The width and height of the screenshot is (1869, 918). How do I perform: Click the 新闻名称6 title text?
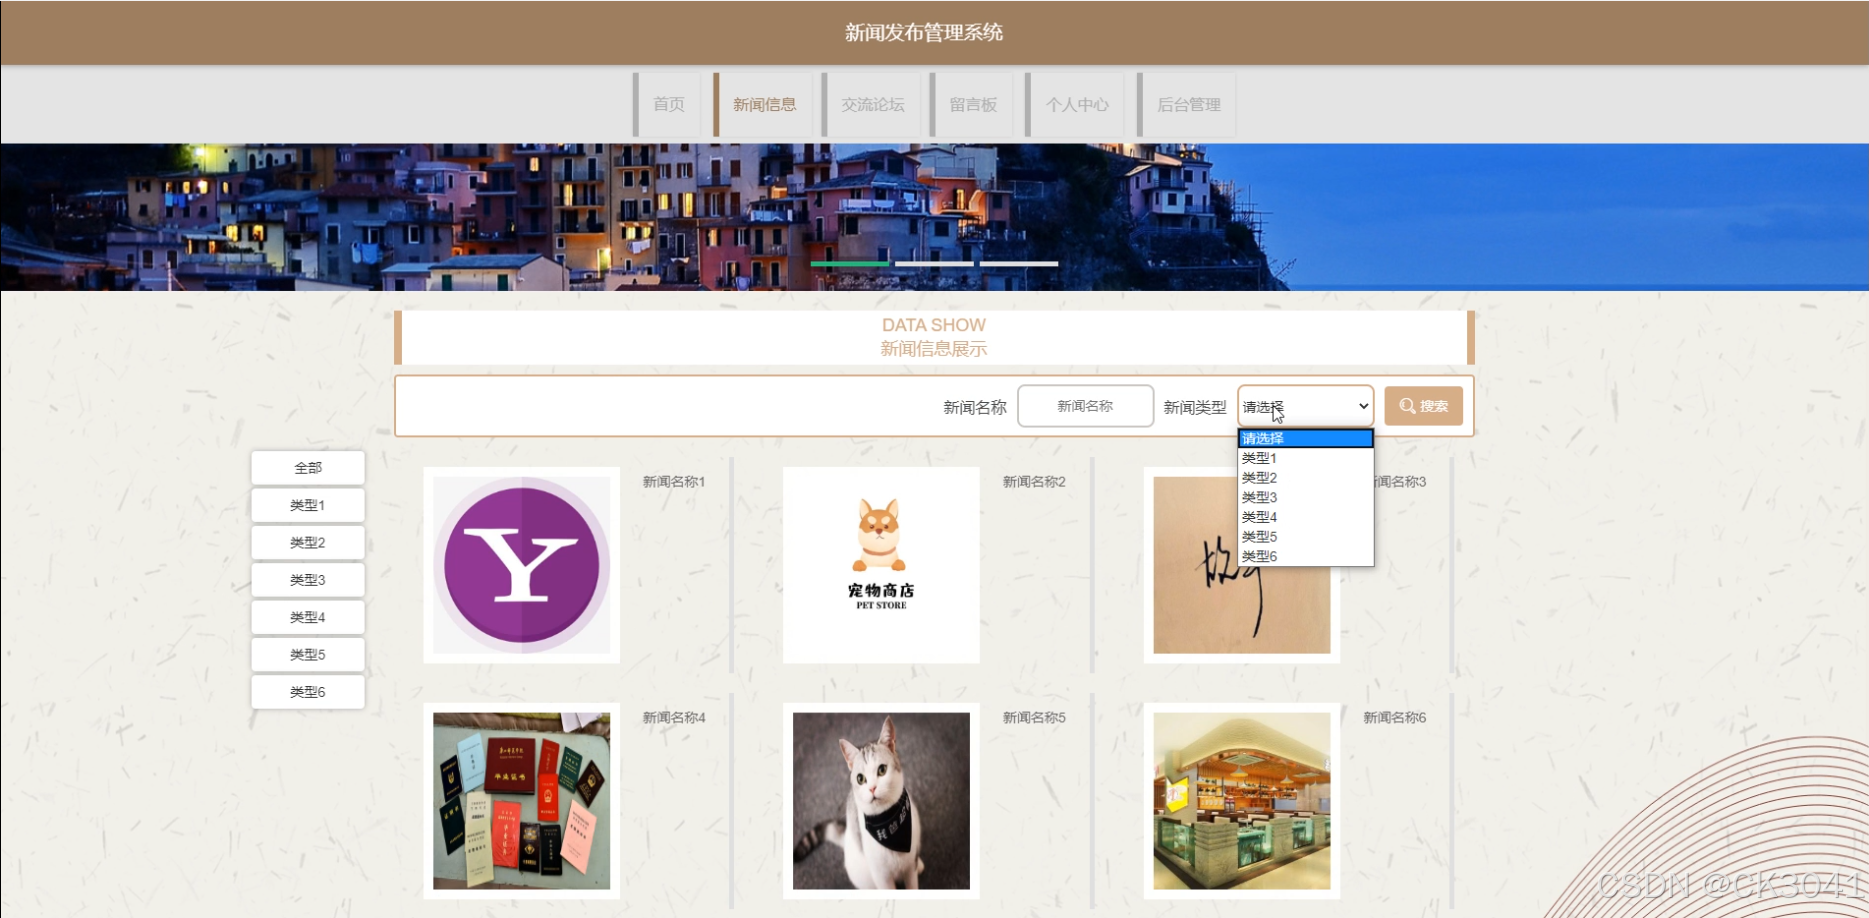tap(1395, 718)
